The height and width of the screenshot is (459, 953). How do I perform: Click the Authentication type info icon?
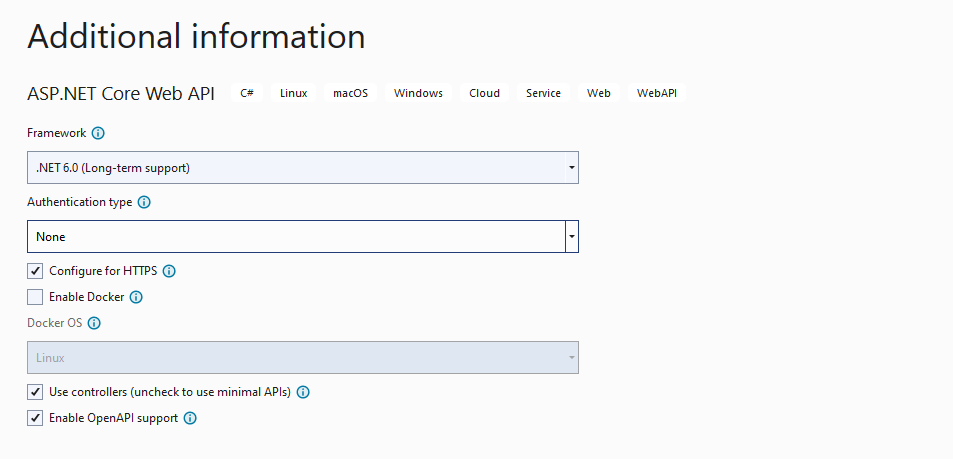(144, 202)
